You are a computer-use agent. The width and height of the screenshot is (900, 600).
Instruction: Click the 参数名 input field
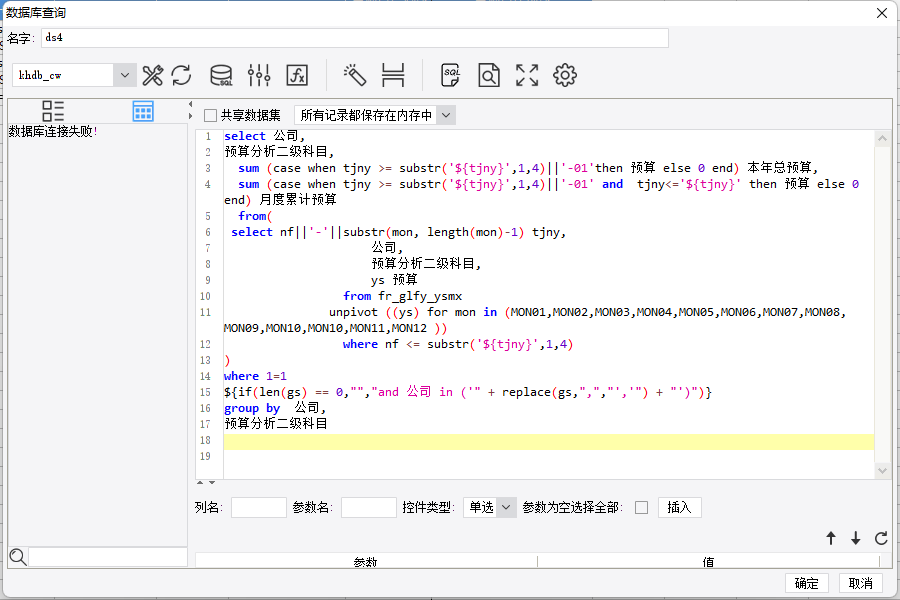tap(368, 508)
